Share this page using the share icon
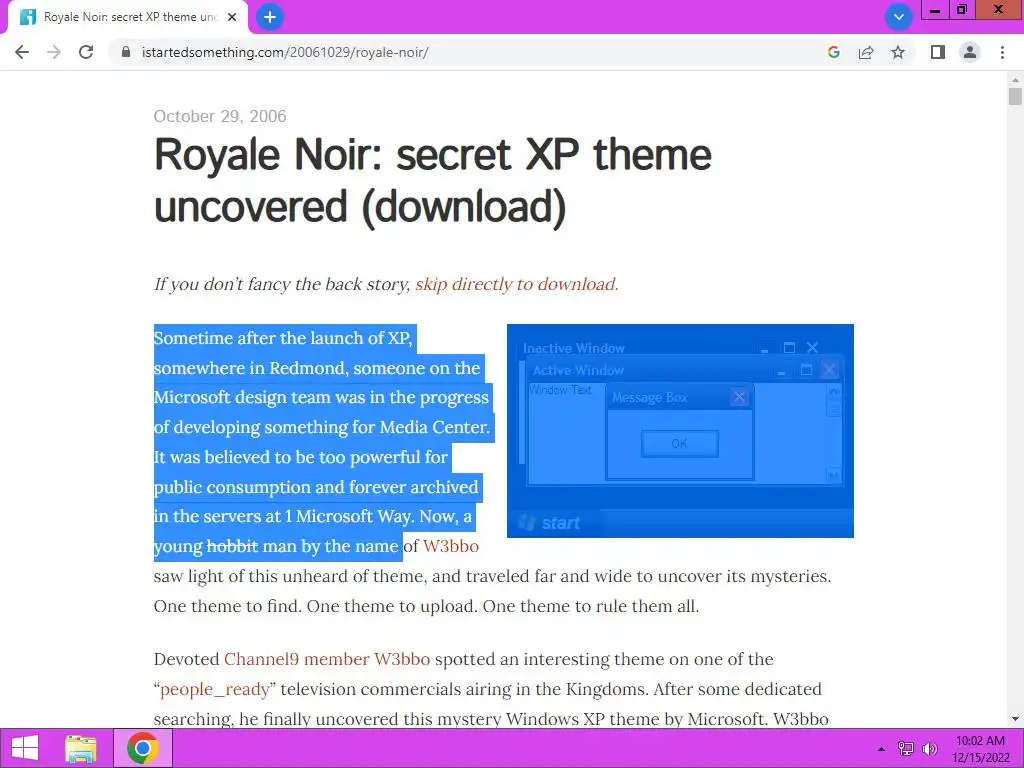 point(866,52)
